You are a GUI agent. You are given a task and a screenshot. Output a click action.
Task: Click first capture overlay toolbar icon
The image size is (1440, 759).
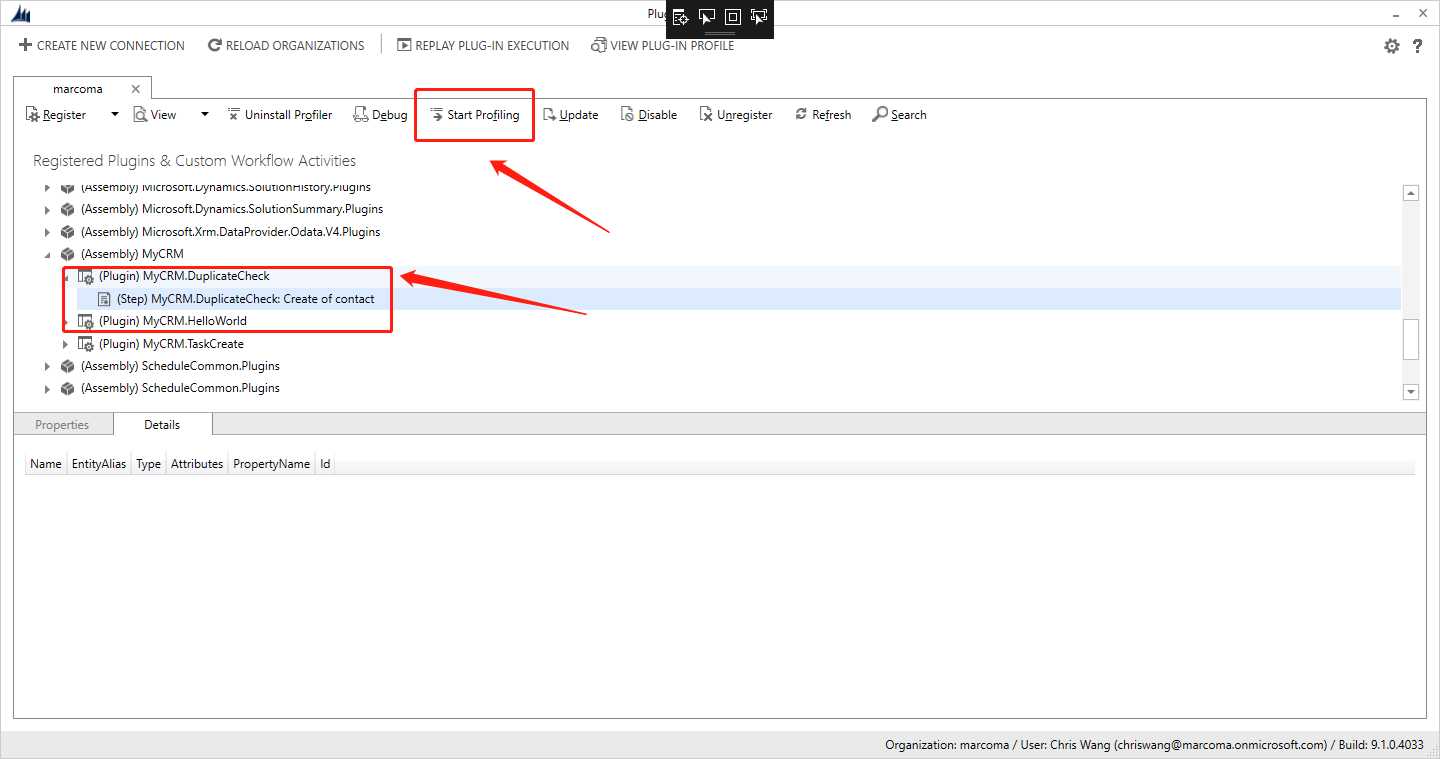click(x=681, y=17)
